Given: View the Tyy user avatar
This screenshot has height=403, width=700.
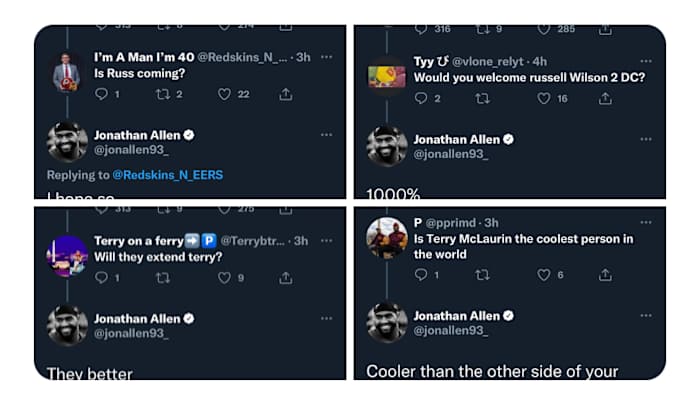Looking at the screenshot, I should coord(387,76).
